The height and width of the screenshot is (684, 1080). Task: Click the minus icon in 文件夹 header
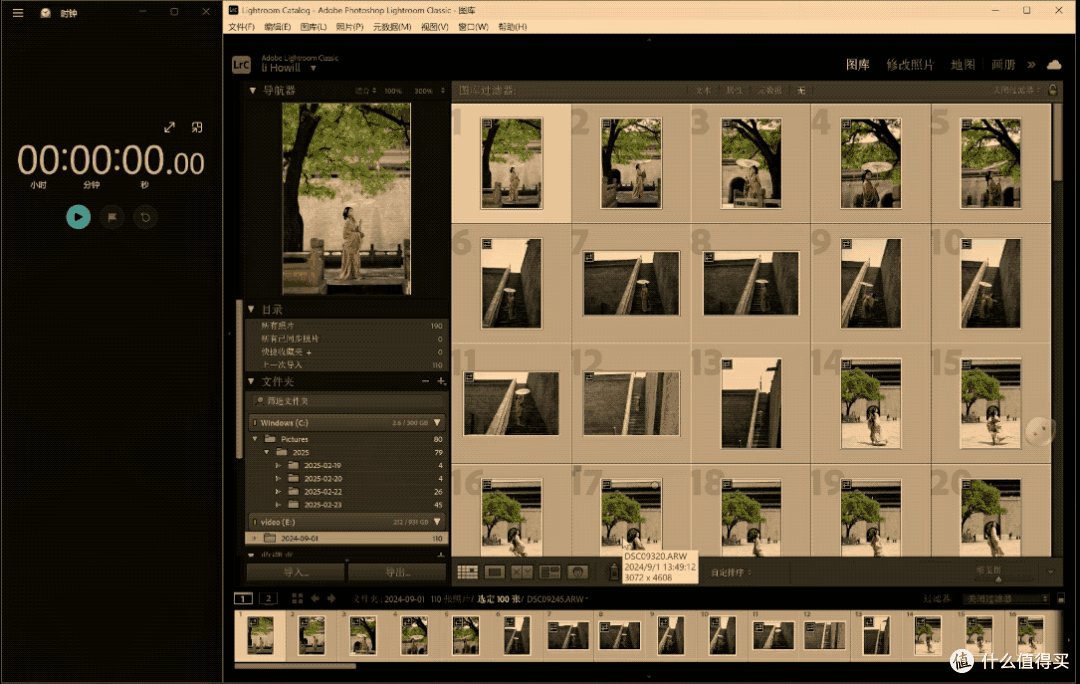(x=426, y=381)
